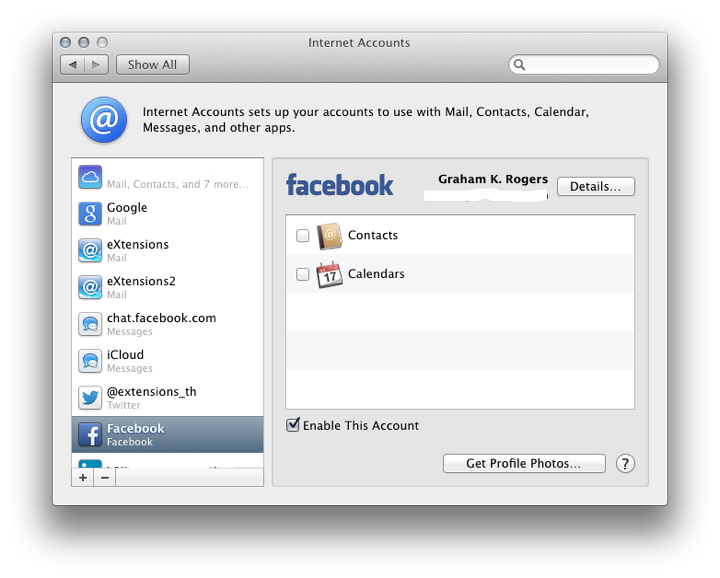This screenshot has width=720, height=578.
Task: Click the Facebook f icon in sidebar
Action: [x=90, y=434]
